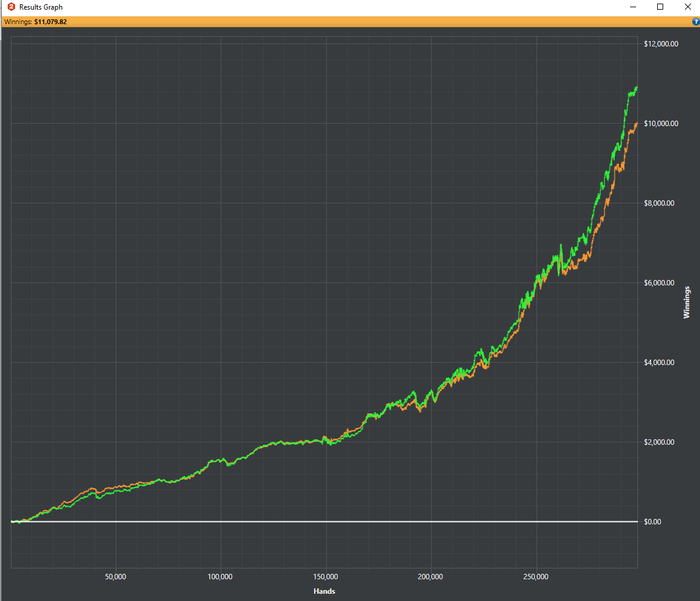Click the Results Graph window title

tap(41, 7)
